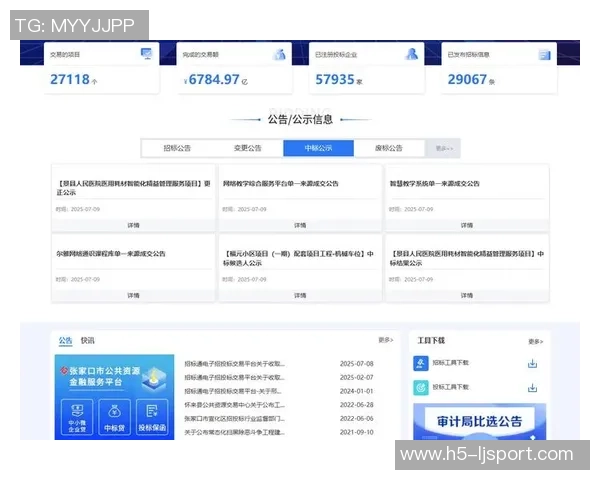Switch to the 变更公告 tab
The image size is (600, 480).
click(248, 148)
